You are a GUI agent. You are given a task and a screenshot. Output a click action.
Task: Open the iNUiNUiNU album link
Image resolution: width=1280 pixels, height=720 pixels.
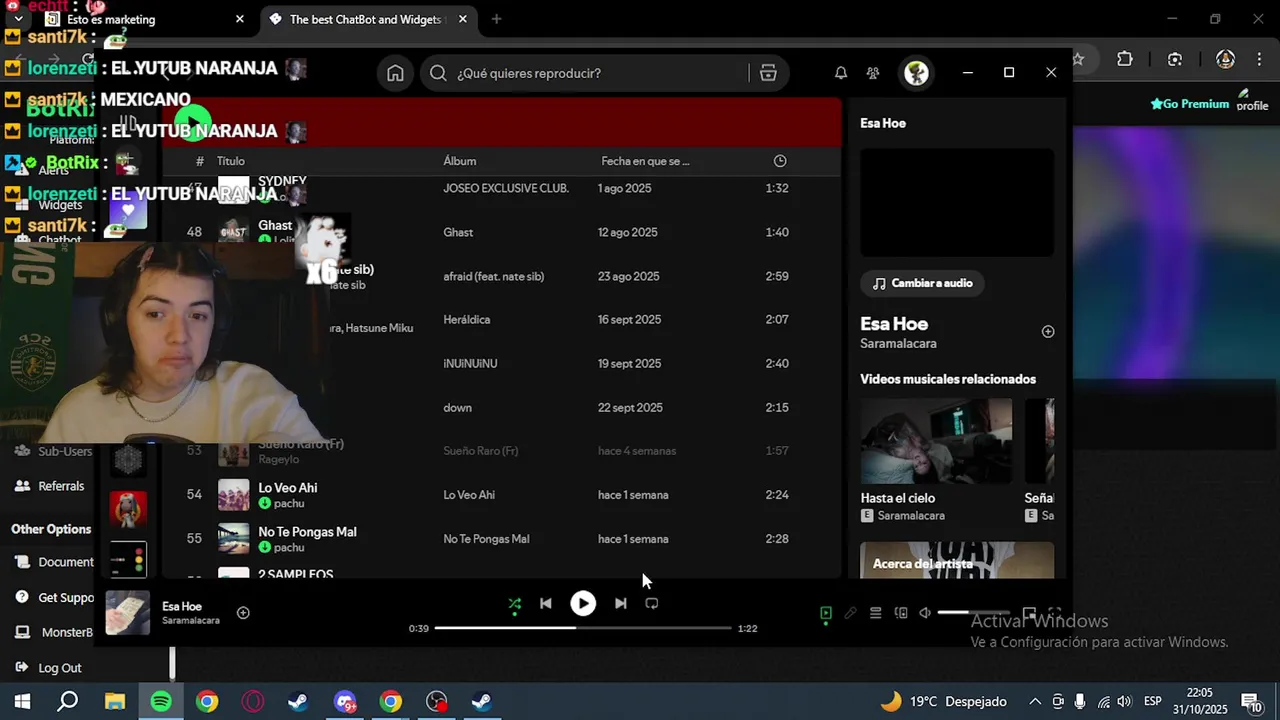[x=470, y=364]
